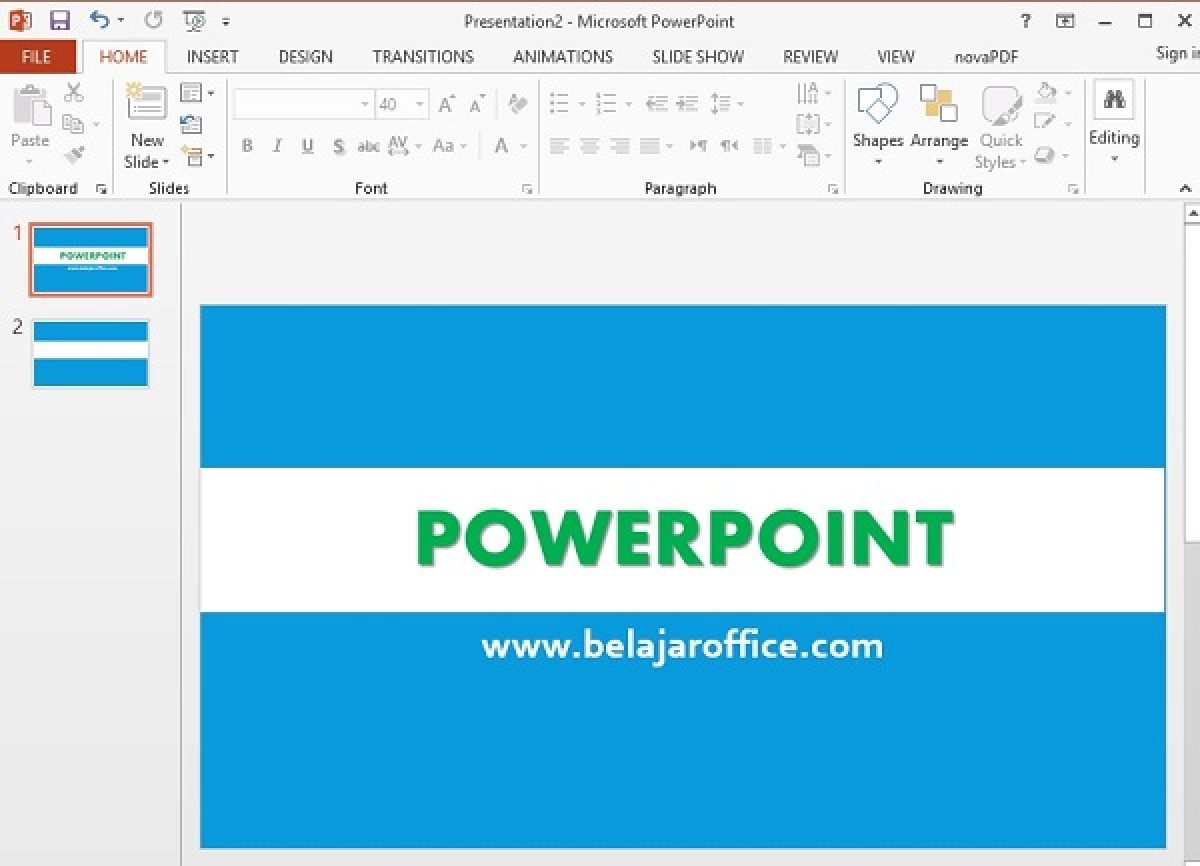Open the Arrange menu
The image size is (1200, 866).
click(x=939, y=125)
